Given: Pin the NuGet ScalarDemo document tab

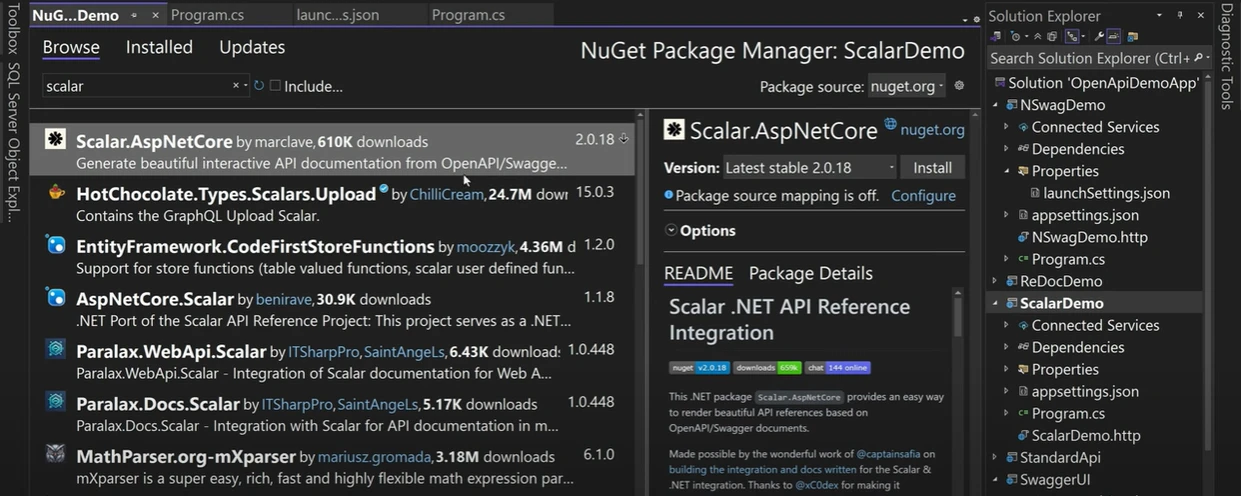Looking at the screenshot, I should click(135, 16).
